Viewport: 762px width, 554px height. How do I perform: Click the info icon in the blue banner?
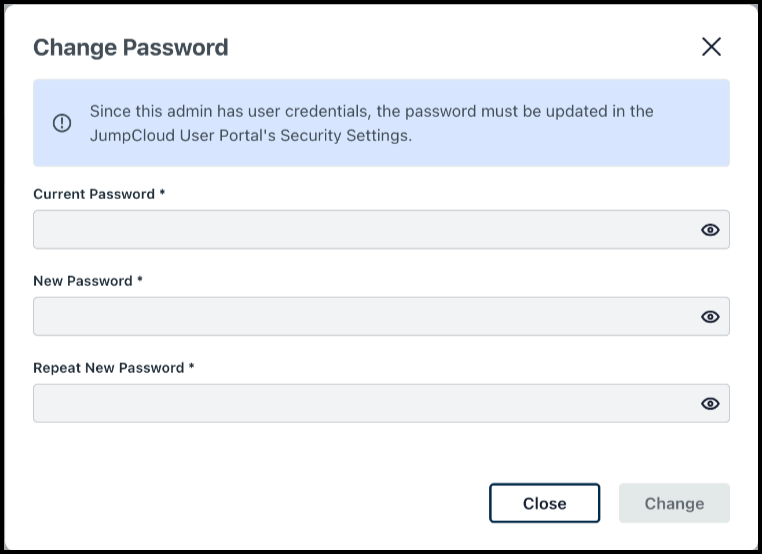tap(62, 123)
